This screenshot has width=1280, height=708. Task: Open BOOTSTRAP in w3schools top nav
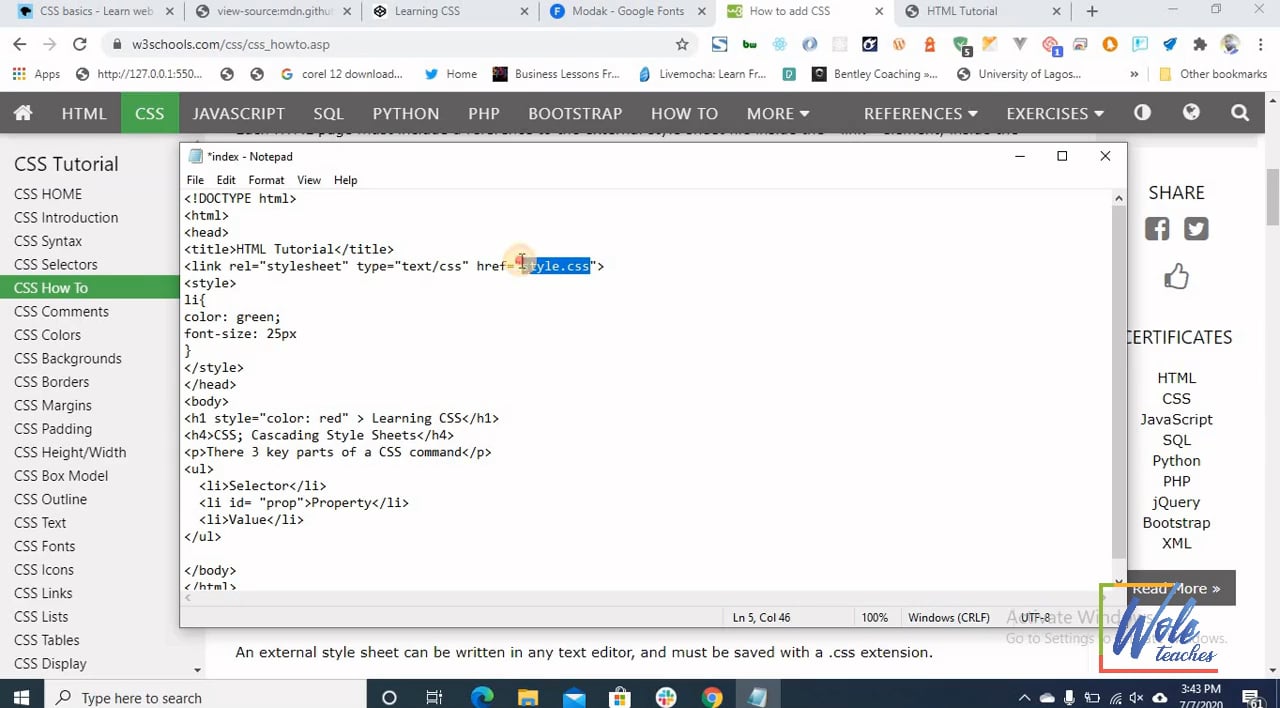pyautogui.click(x=575, y=113)
